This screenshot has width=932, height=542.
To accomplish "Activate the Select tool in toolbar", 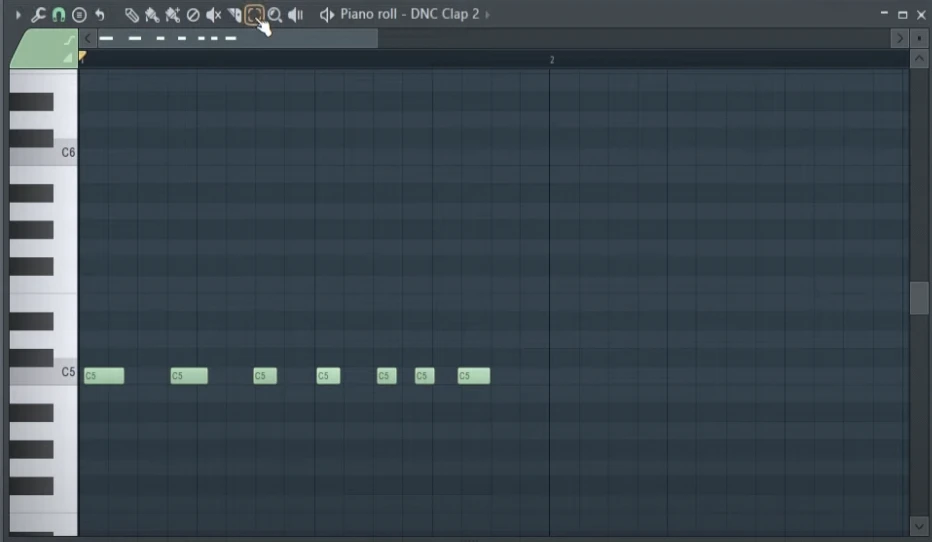I will (254, 15).
